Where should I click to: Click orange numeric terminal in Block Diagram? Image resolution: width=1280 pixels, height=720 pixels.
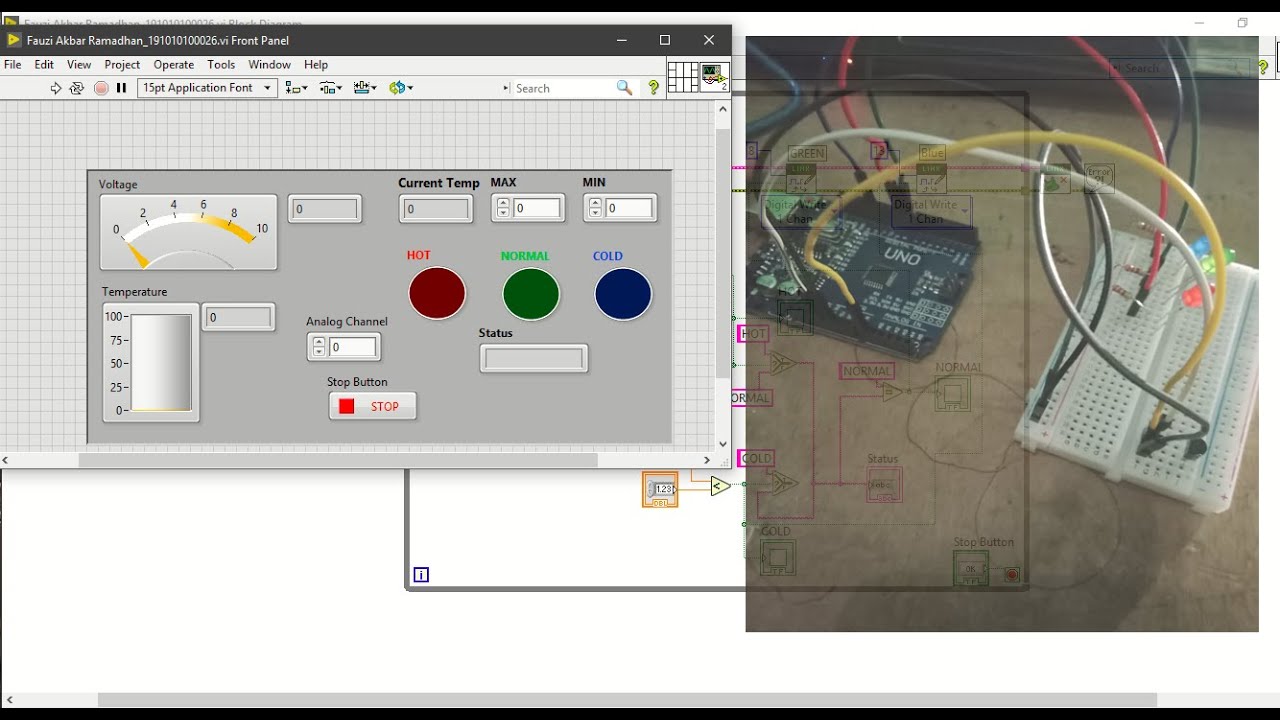coord(660,489)
